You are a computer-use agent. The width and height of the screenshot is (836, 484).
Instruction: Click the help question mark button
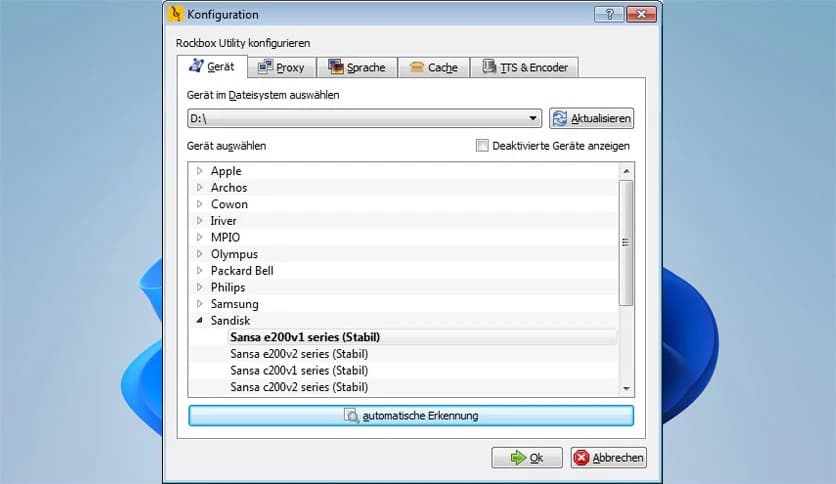[609, 14]
